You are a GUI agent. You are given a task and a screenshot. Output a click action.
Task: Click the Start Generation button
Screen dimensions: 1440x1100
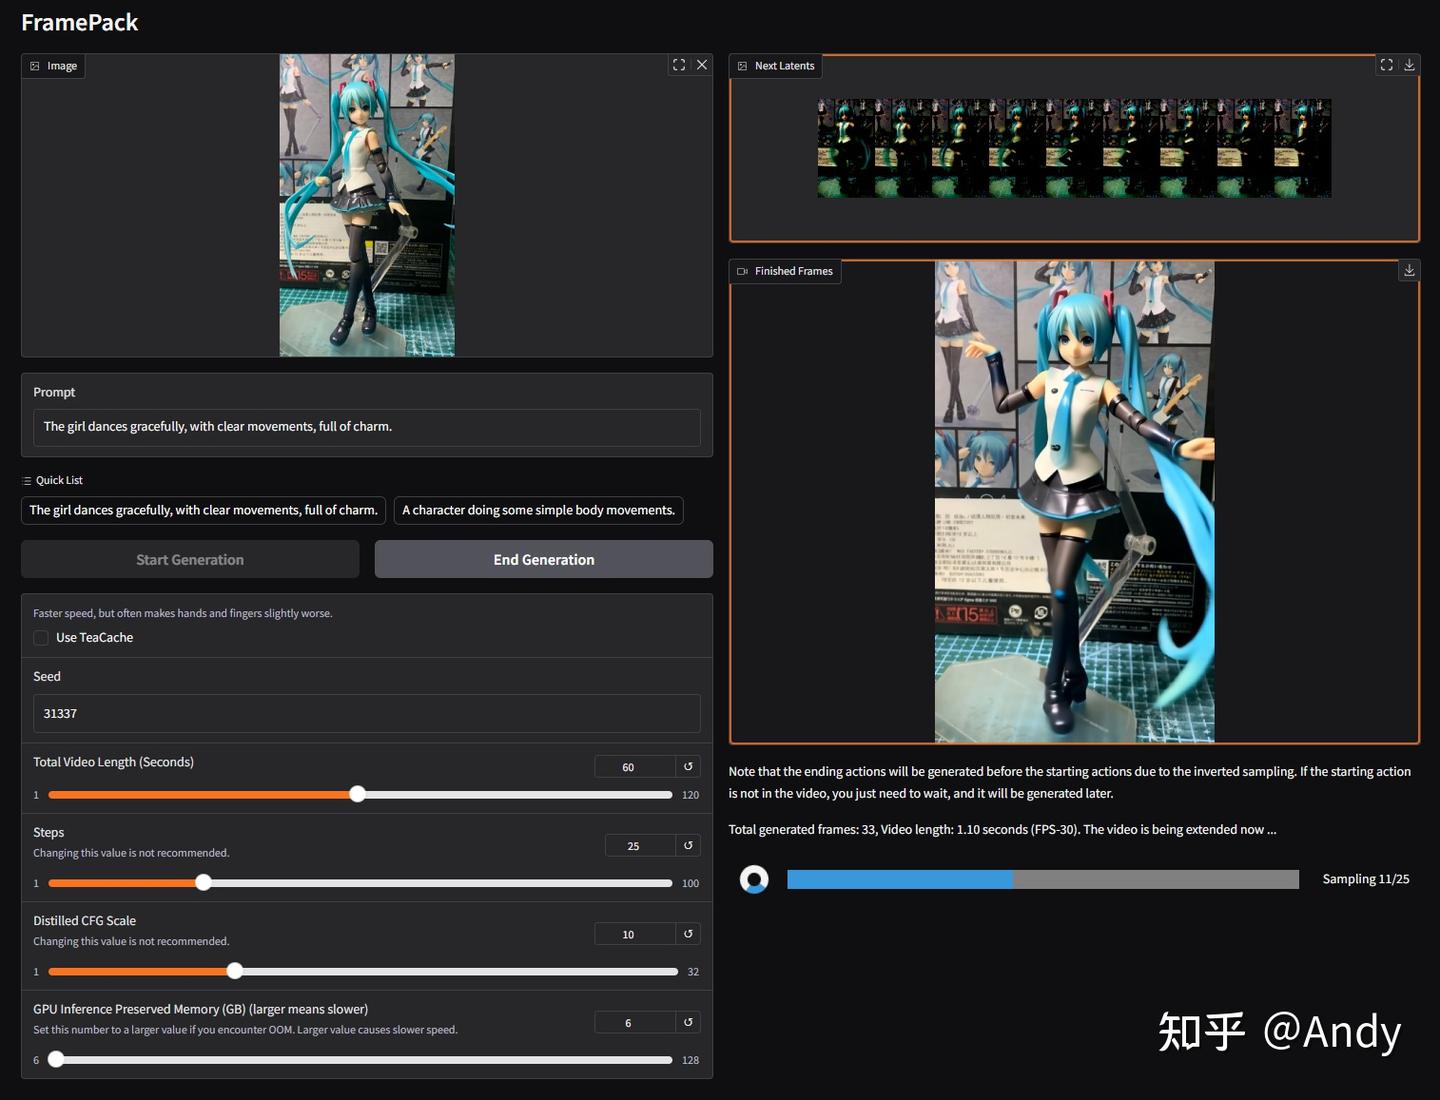[189, 559]
